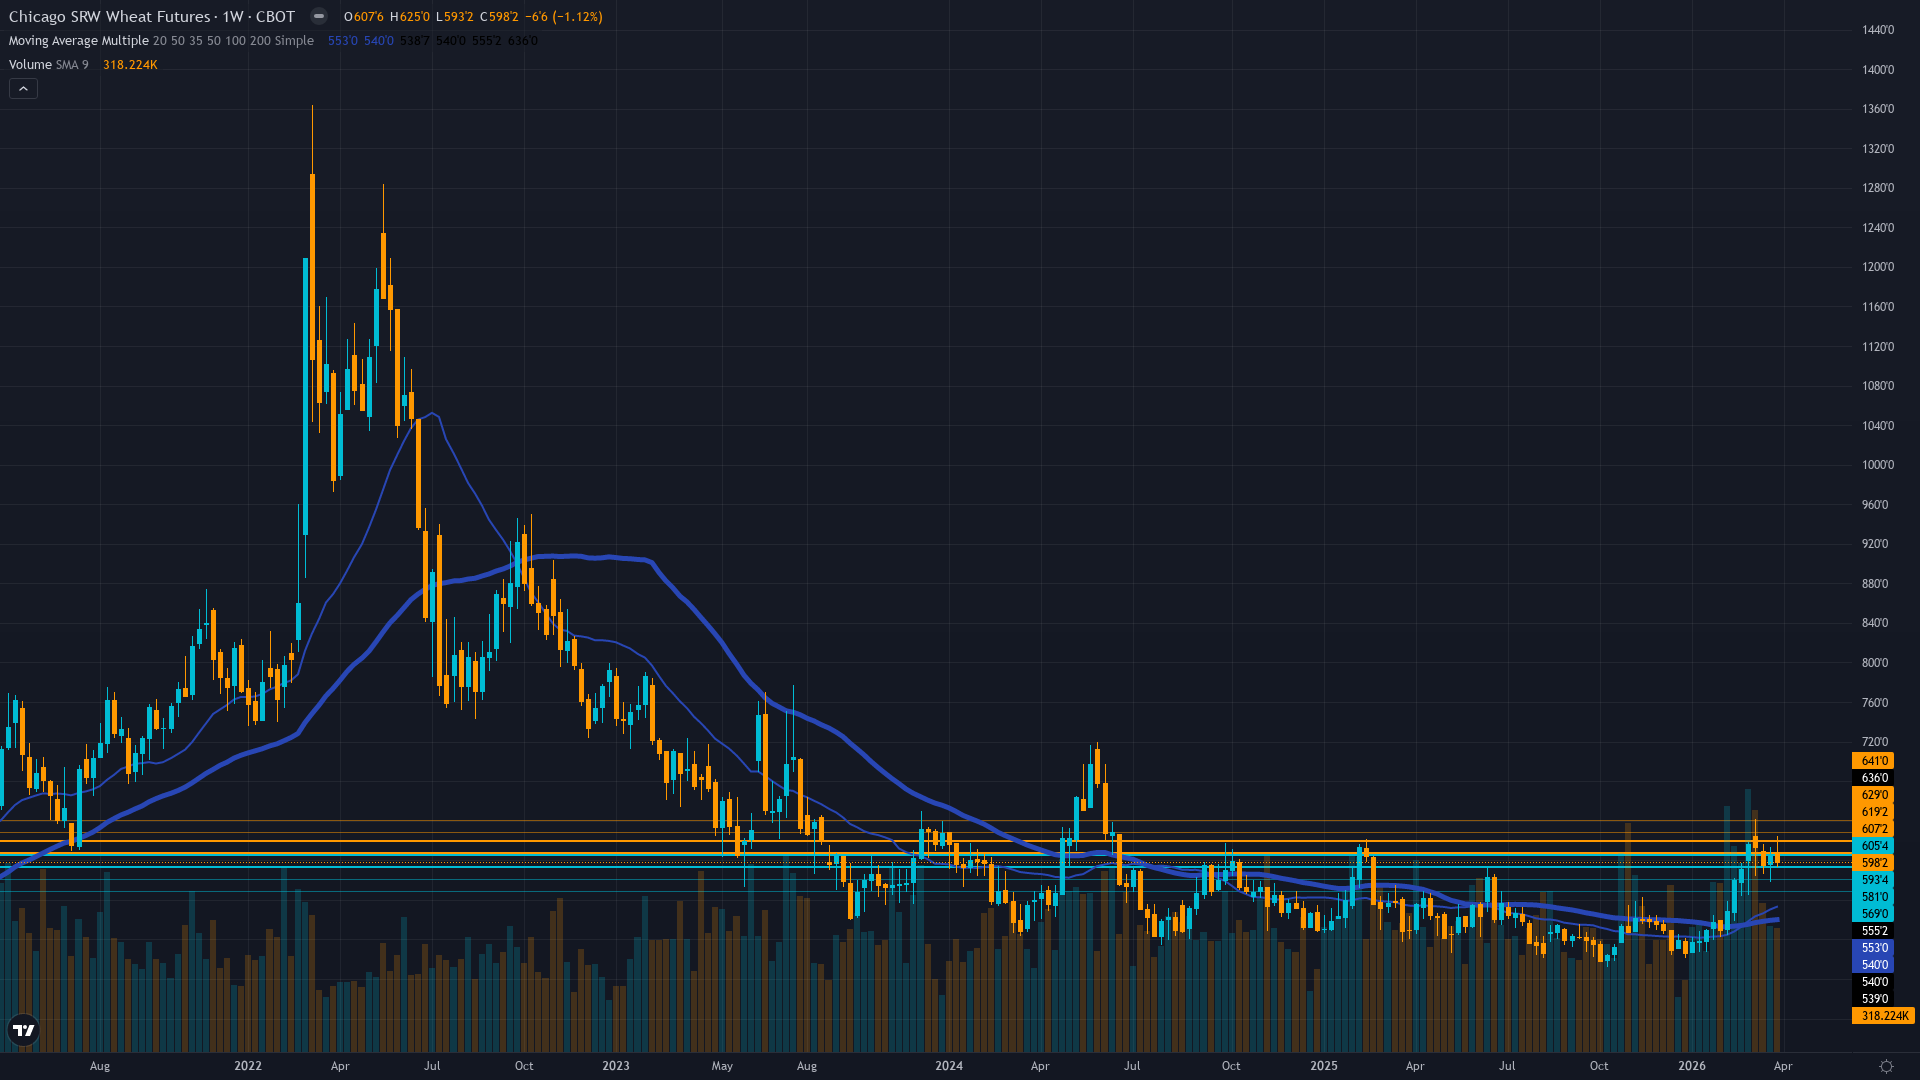Collapse the indicator legend with the chevron
Viewport: 1920px width, 1080px height.
23,89
